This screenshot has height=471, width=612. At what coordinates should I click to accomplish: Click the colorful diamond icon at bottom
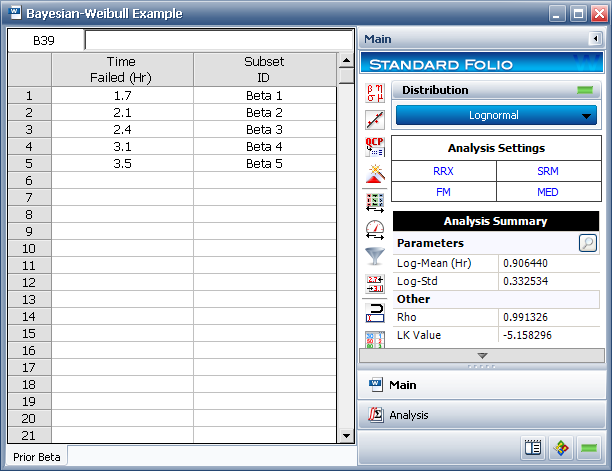561,448
